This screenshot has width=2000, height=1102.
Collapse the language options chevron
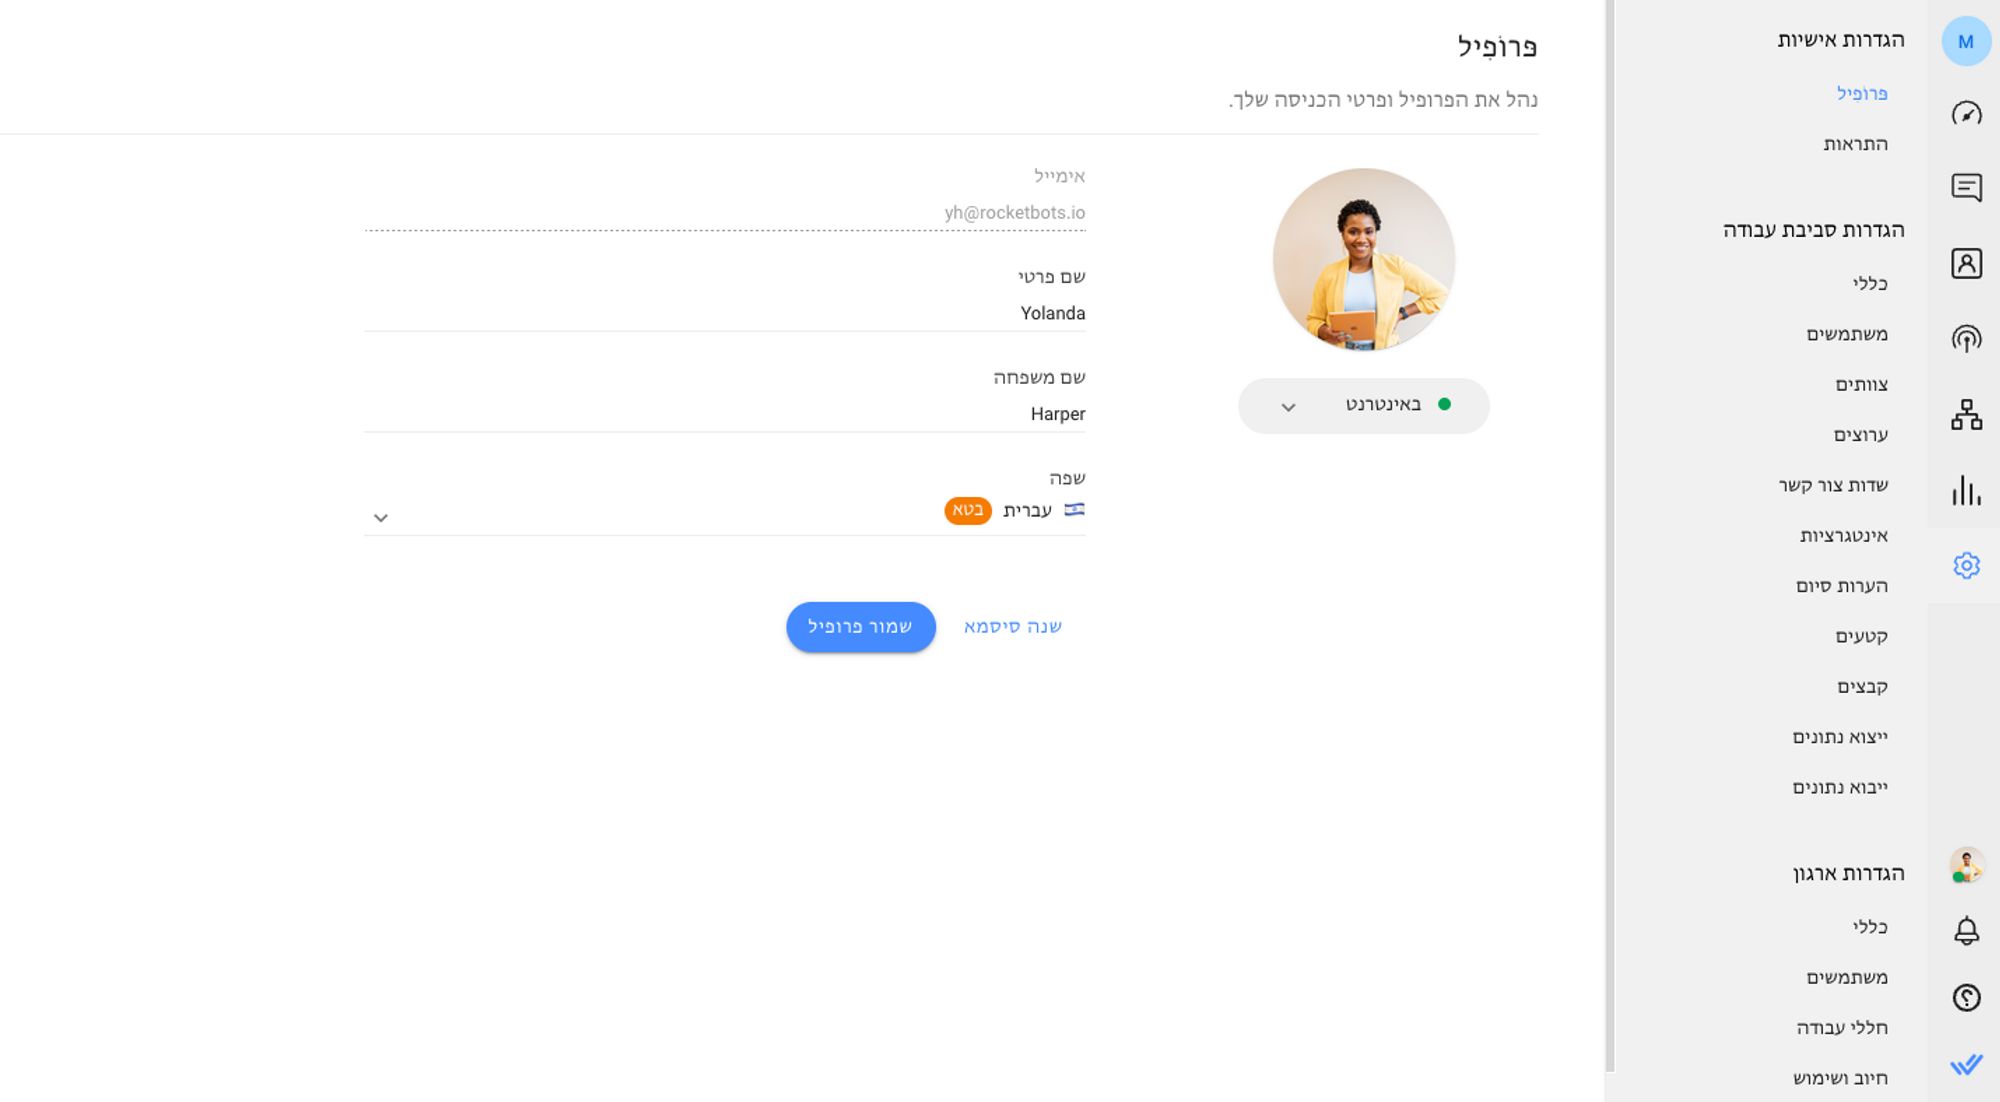(381, 517)
